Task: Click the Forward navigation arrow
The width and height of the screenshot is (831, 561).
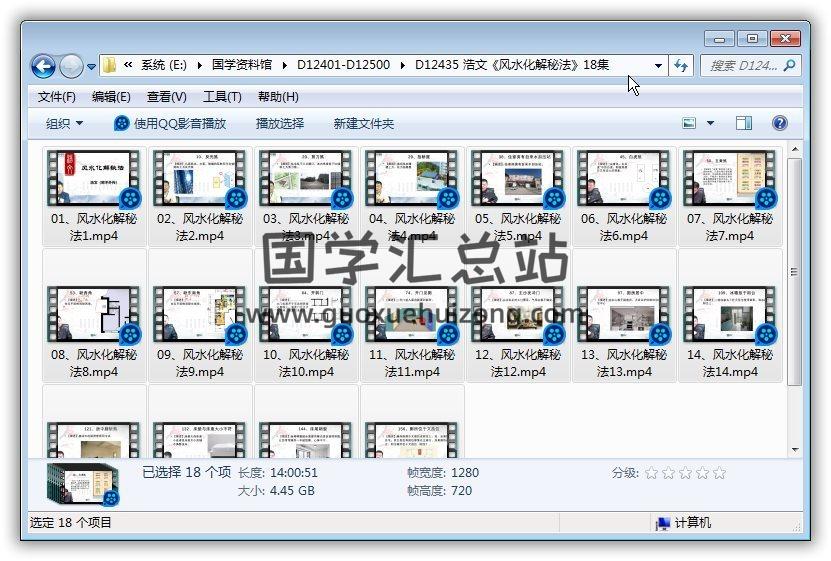Action: point(71,67)
